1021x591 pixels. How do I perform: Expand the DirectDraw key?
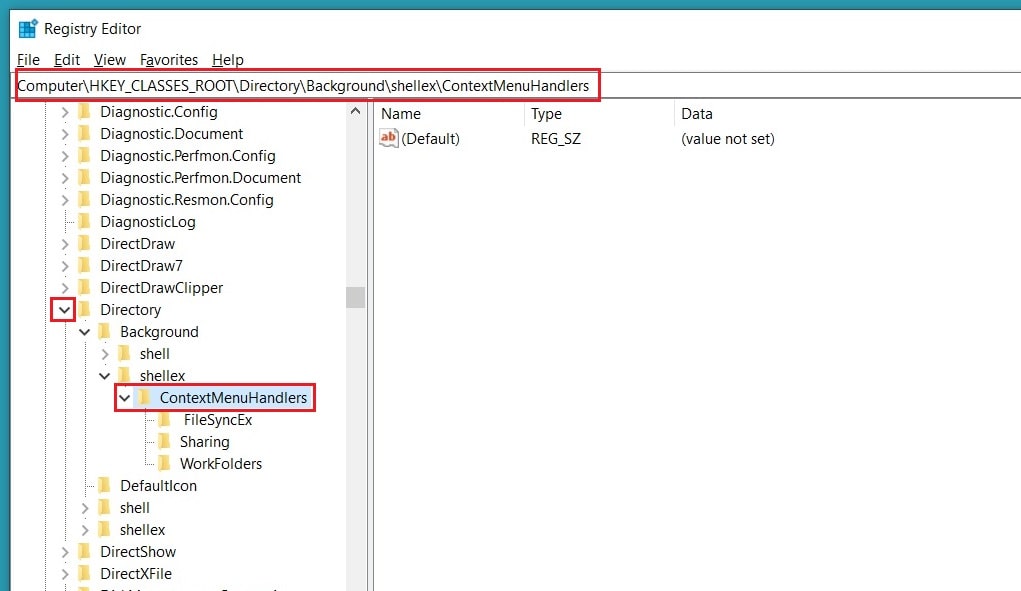64,244
